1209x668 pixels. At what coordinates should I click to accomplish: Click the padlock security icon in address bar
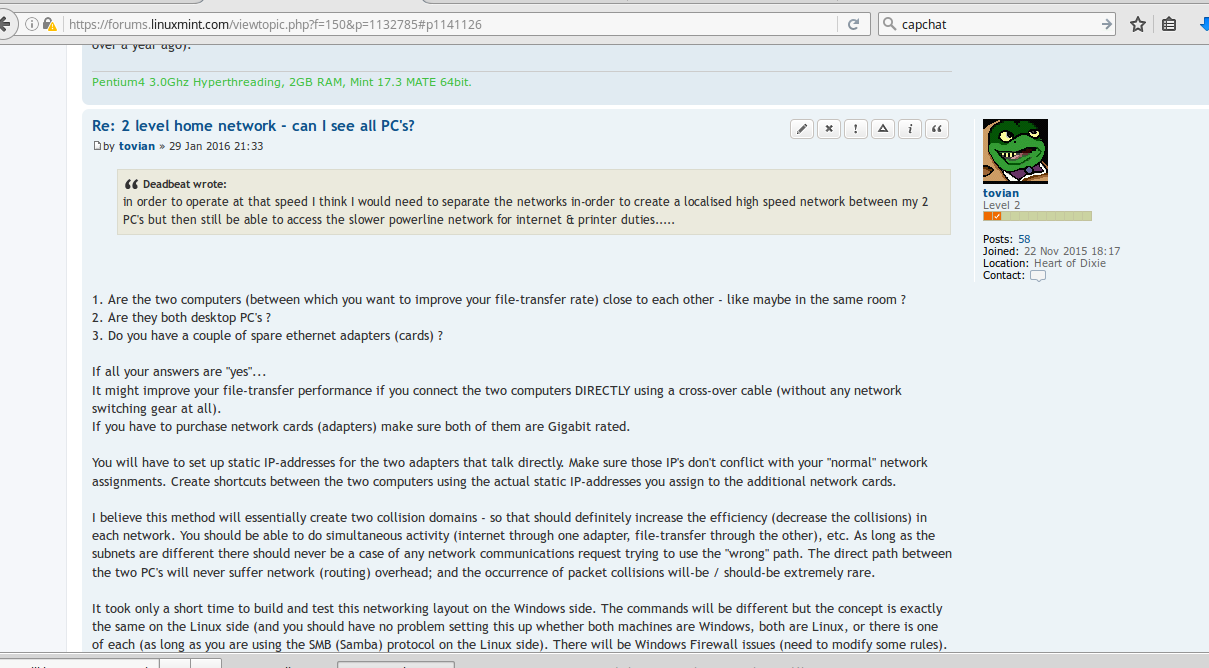pyautogui.click(x=50, y=24)
